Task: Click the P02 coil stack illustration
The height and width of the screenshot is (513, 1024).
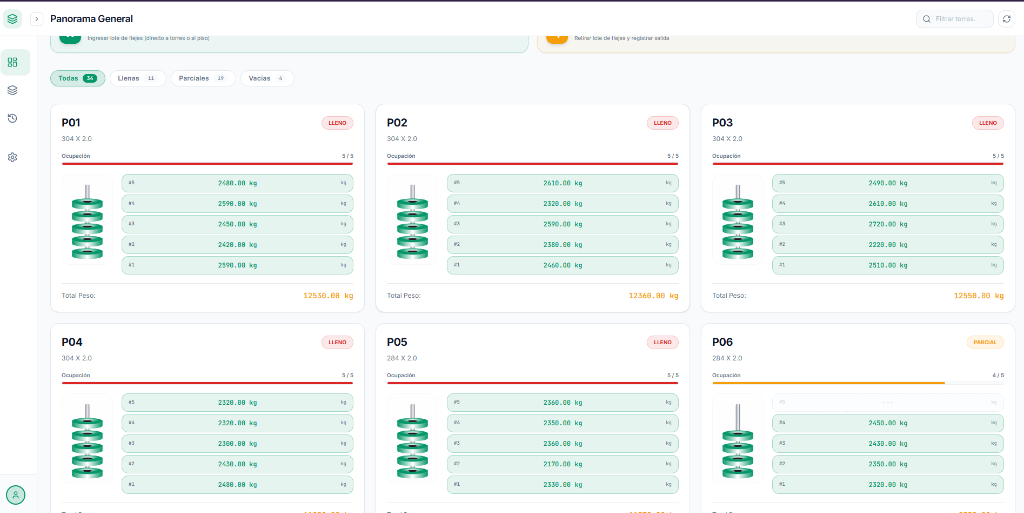Action: (x=412, y=219)
